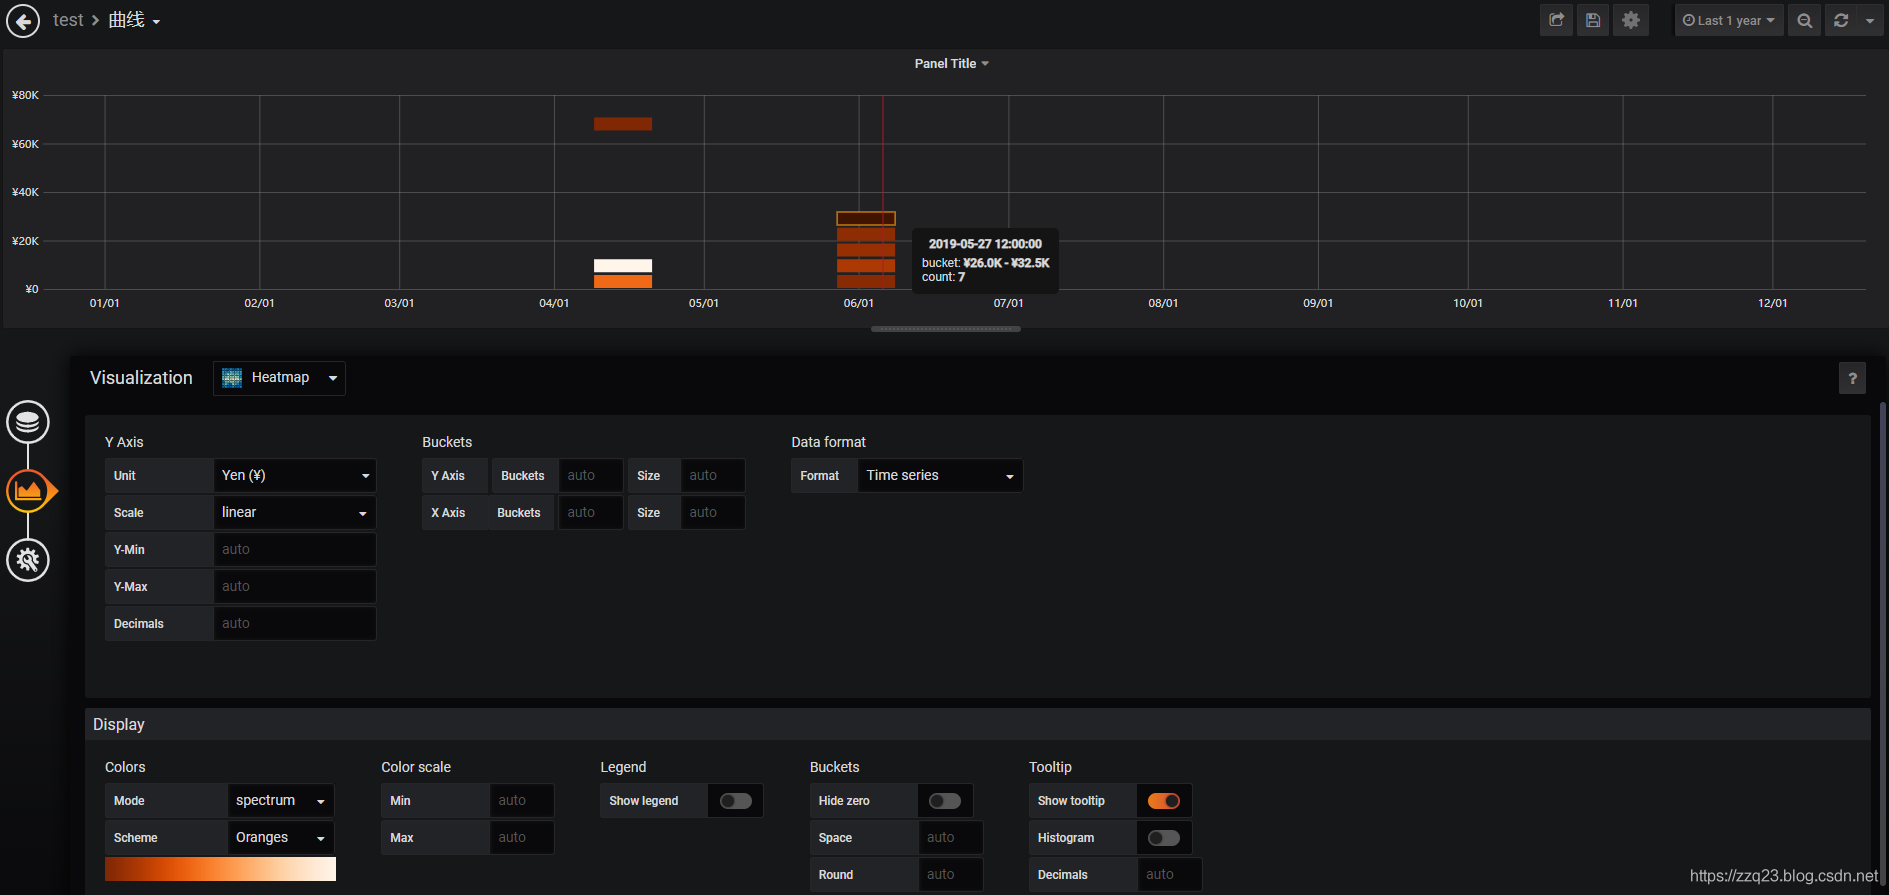Click the X Axis bucket Size input
The height and width of the screenshot is (895, 1889).
pyautogui.click(x=713, y=513)
